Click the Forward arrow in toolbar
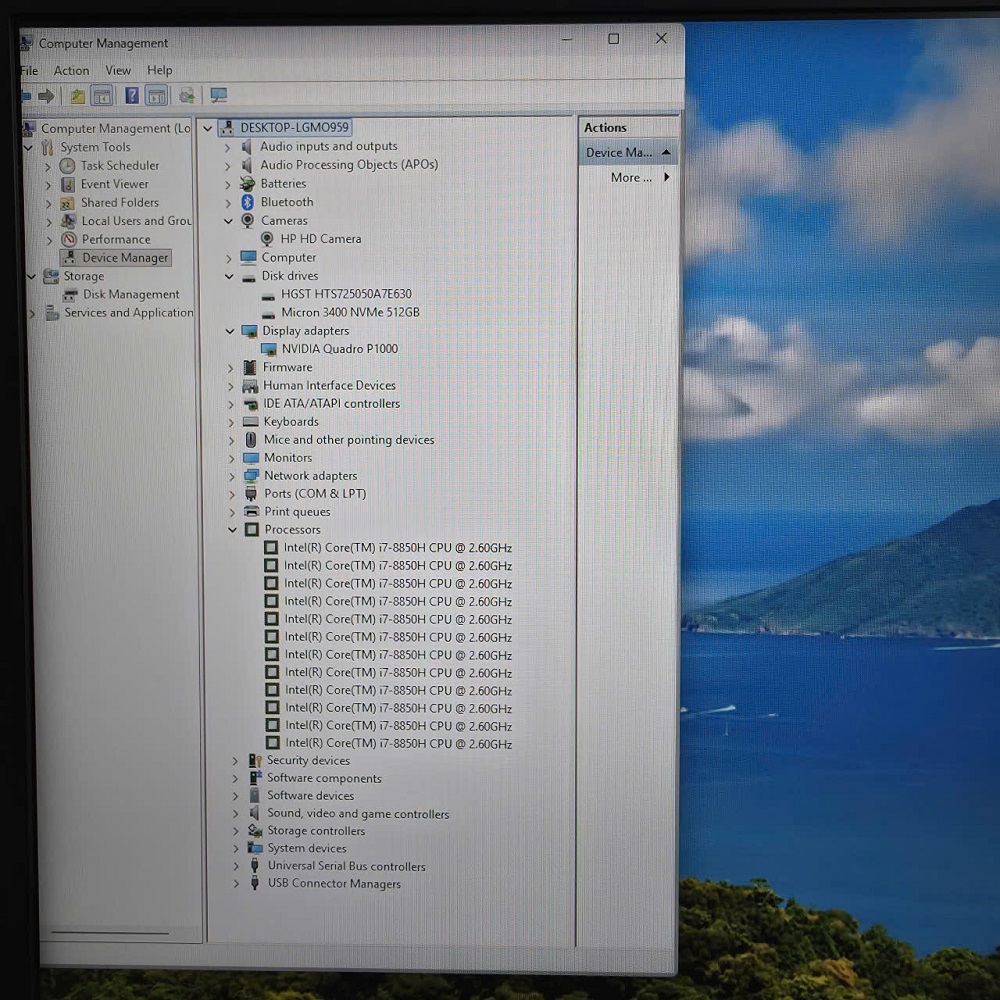Image resolution: width=1000 pixels, height=1000 pixels. 46,96
